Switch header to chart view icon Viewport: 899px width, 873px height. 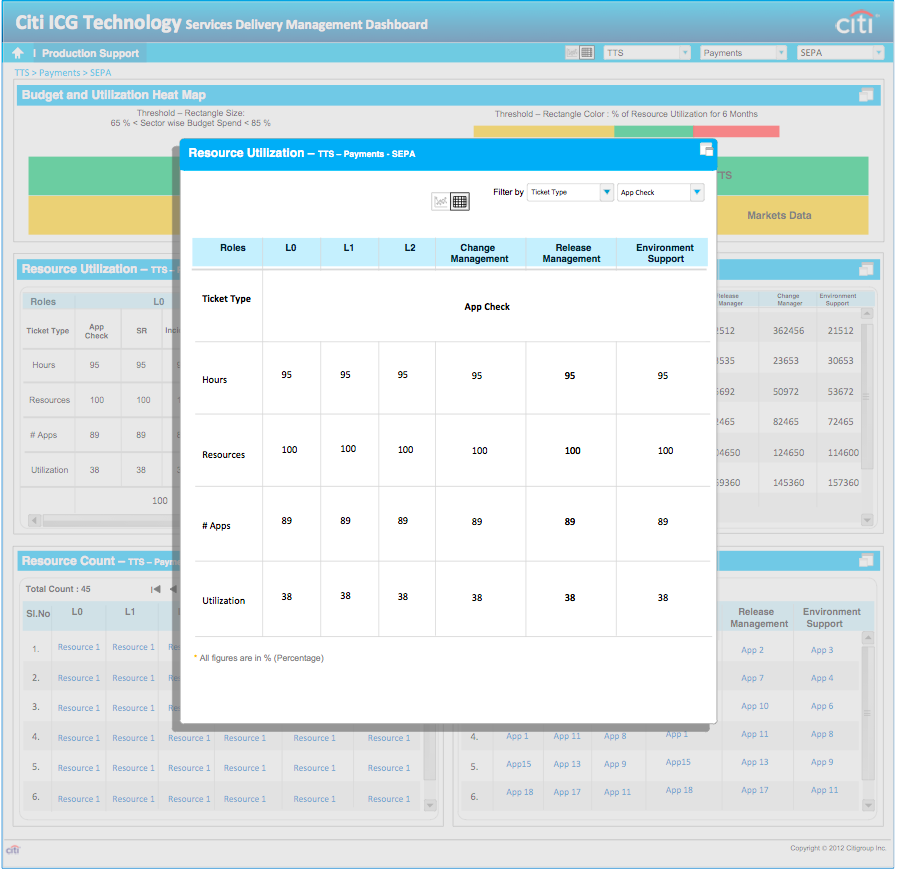coord(572,53)
